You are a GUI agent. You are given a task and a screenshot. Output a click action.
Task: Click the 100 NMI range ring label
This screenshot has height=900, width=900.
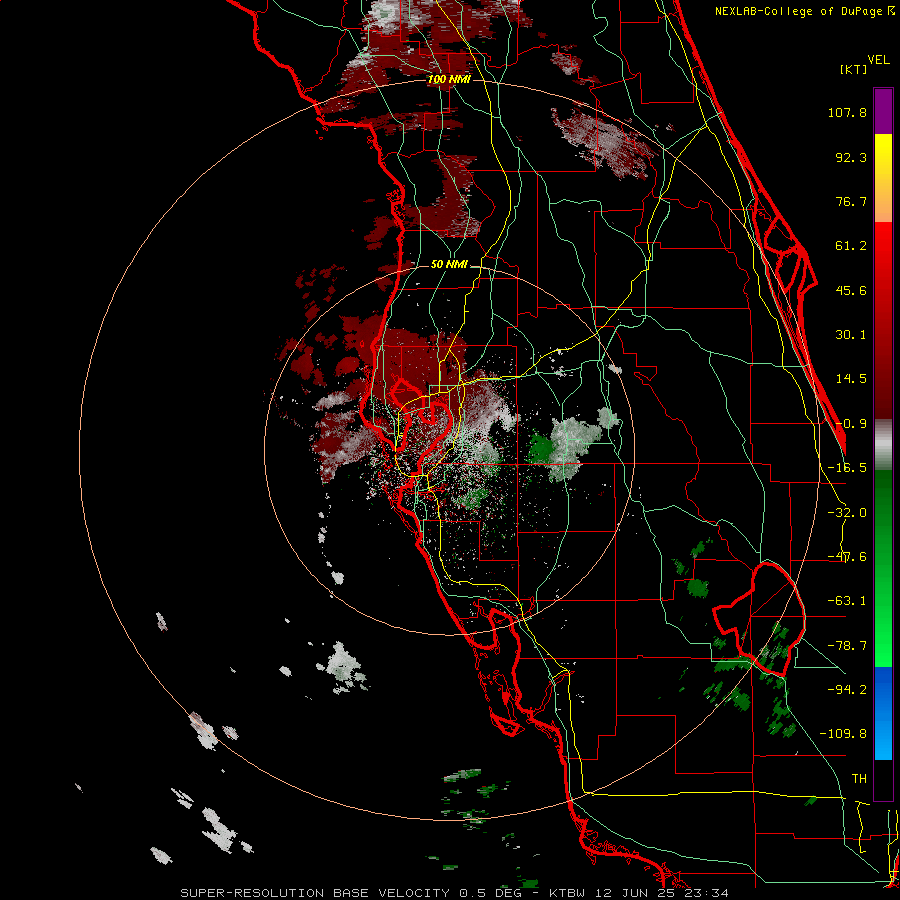(x=449, y=79)
